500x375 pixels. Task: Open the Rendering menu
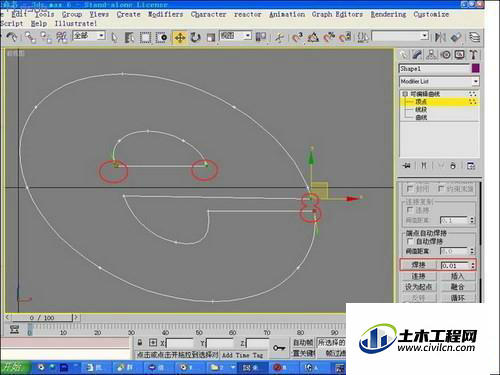[388, 14]
